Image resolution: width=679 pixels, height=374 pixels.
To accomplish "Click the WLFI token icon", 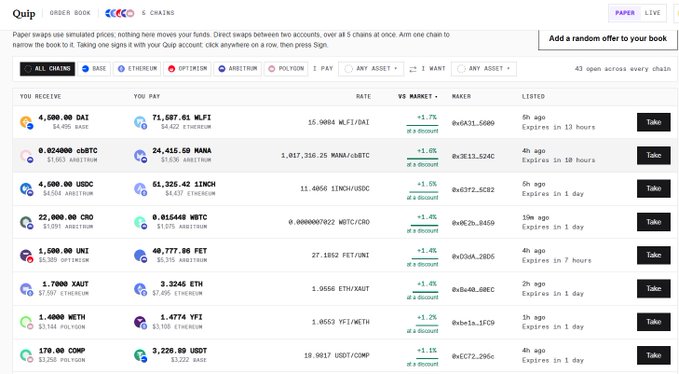I will coord(140,123).
